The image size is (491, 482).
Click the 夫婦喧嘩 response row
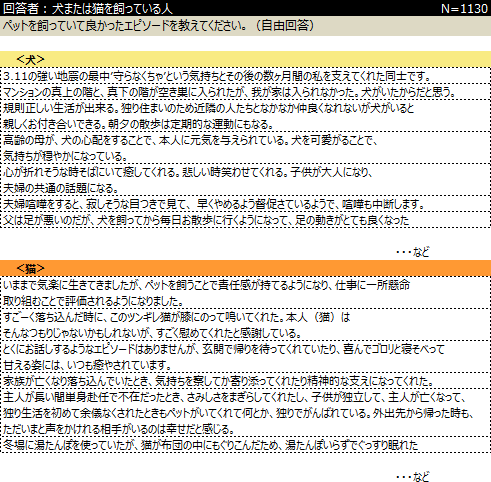pos(245,204)
